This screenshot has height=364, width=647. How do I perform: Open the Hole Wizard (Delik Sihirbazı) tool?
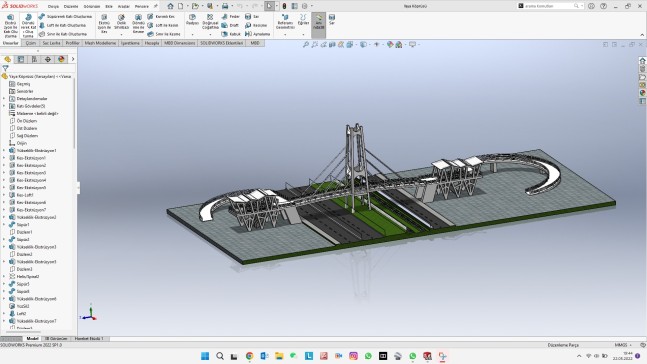pyautogui.click(x=121, y=23)
